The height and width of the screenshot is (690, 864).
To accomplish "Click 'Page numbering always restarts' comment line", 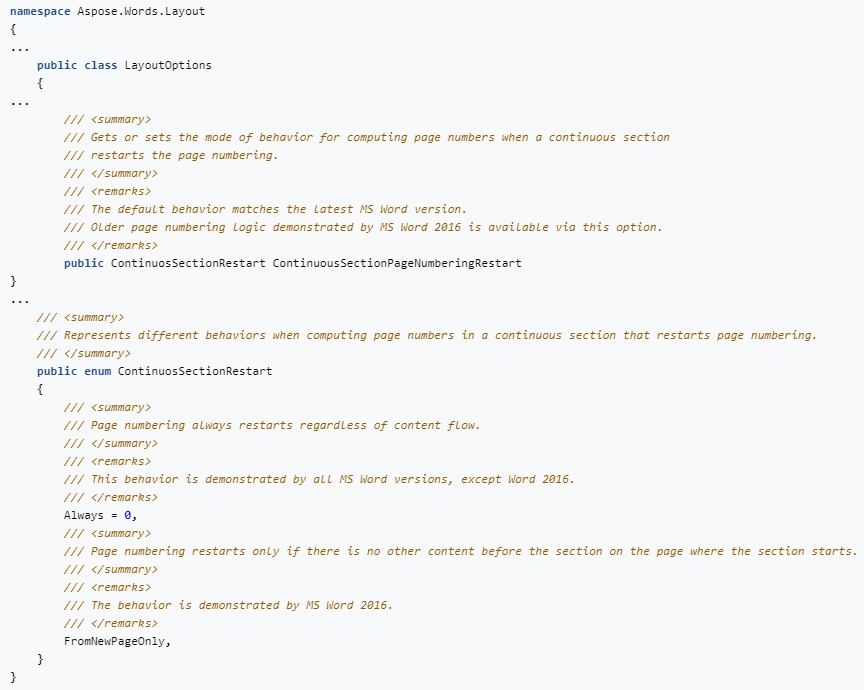I will tap(272, 425).
